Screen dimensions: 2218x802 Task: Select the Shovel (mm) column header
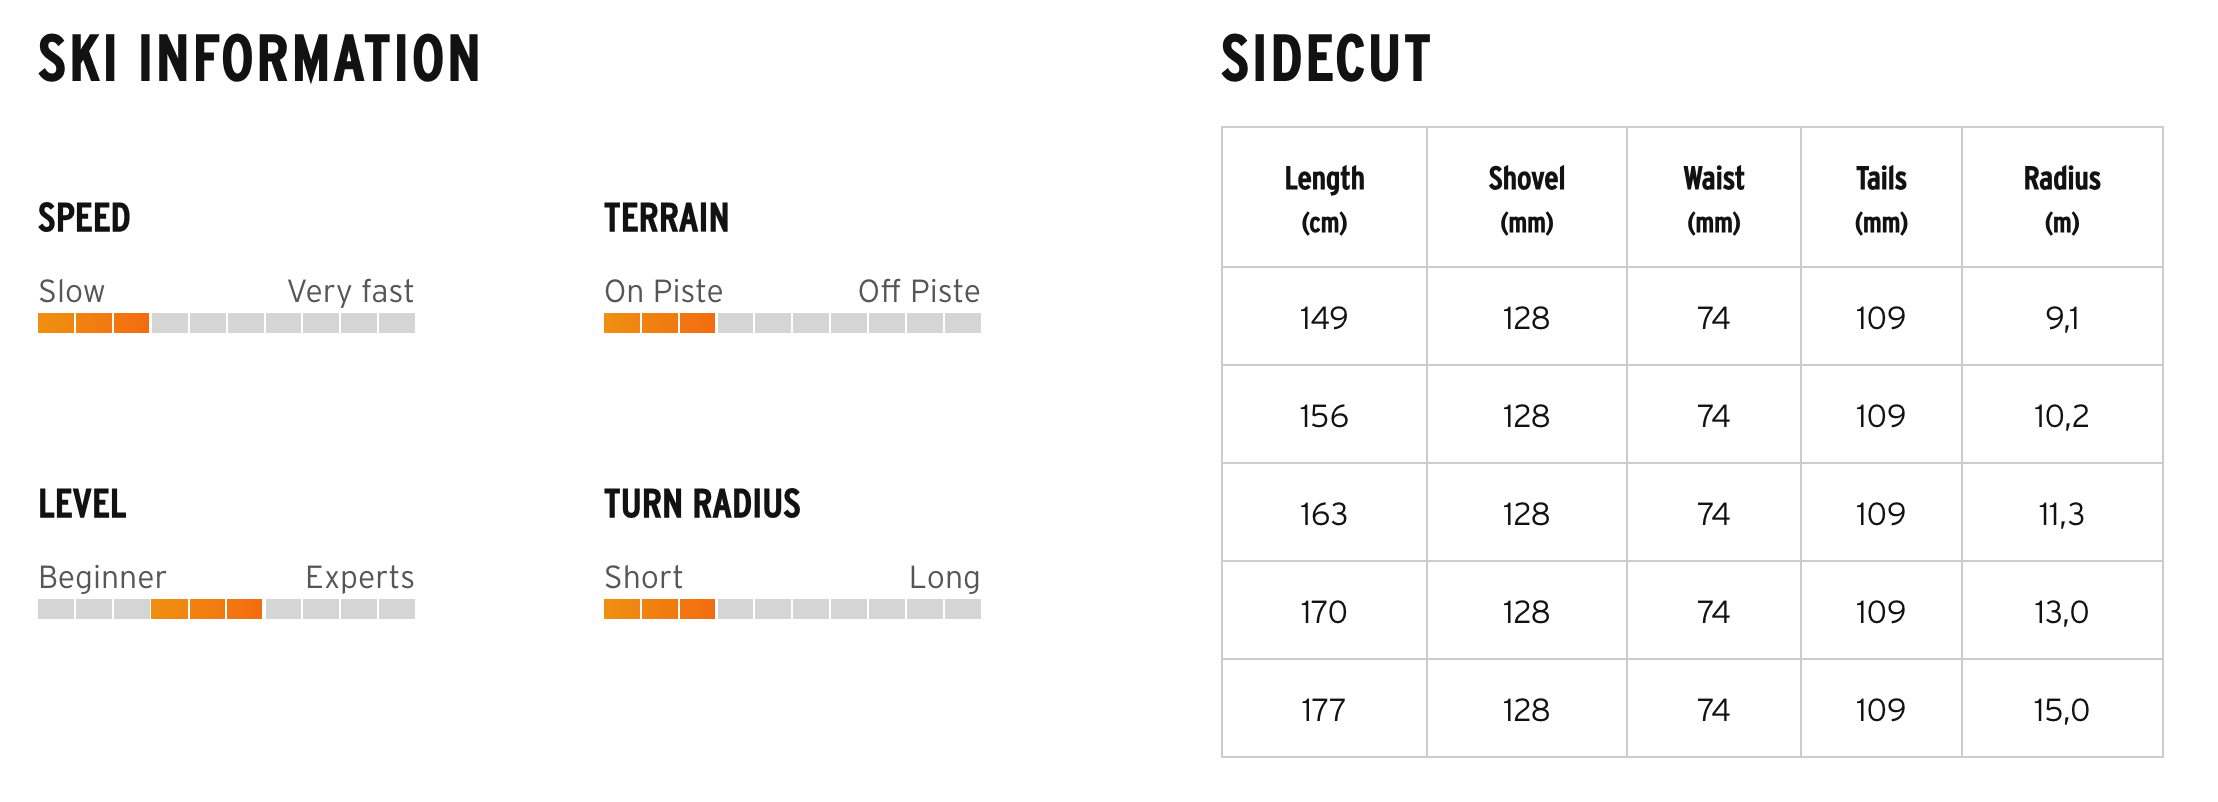(x=1526, y=198)
